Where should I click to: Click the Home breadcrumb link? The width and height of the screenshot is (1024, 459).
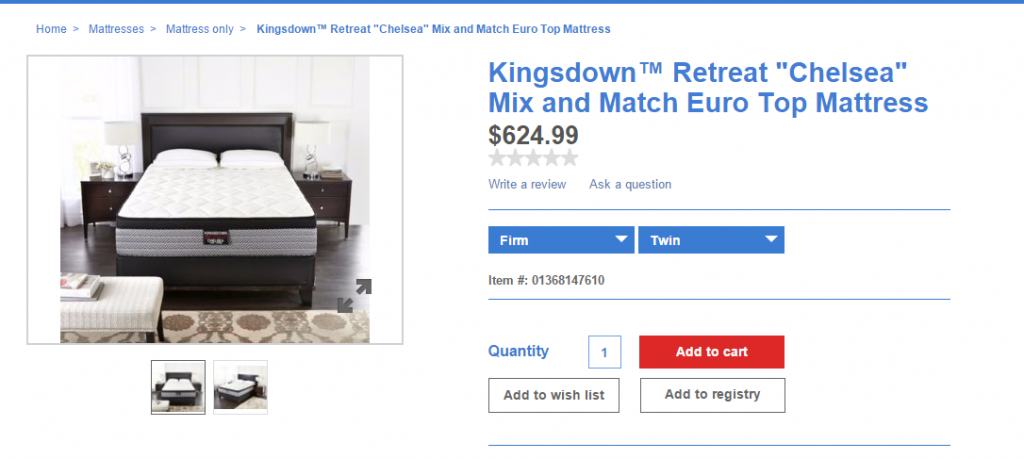click(51, 29)
